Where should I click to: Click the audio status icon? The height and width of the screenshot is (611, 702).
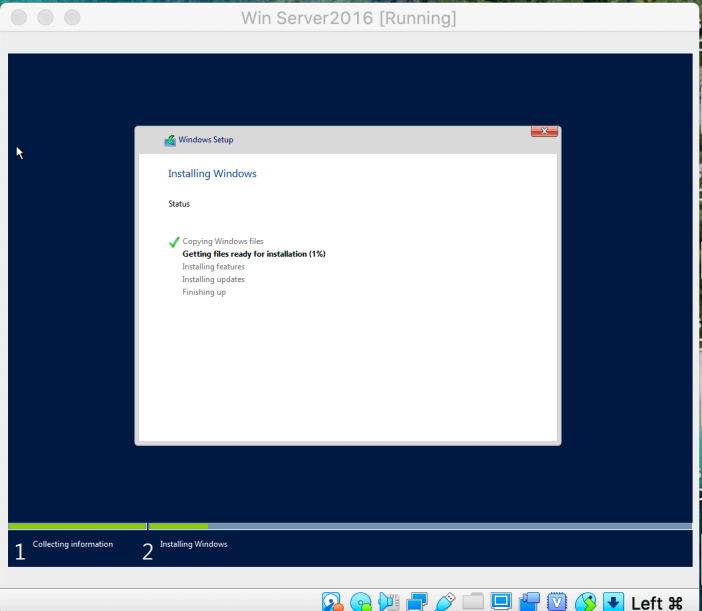389,602
